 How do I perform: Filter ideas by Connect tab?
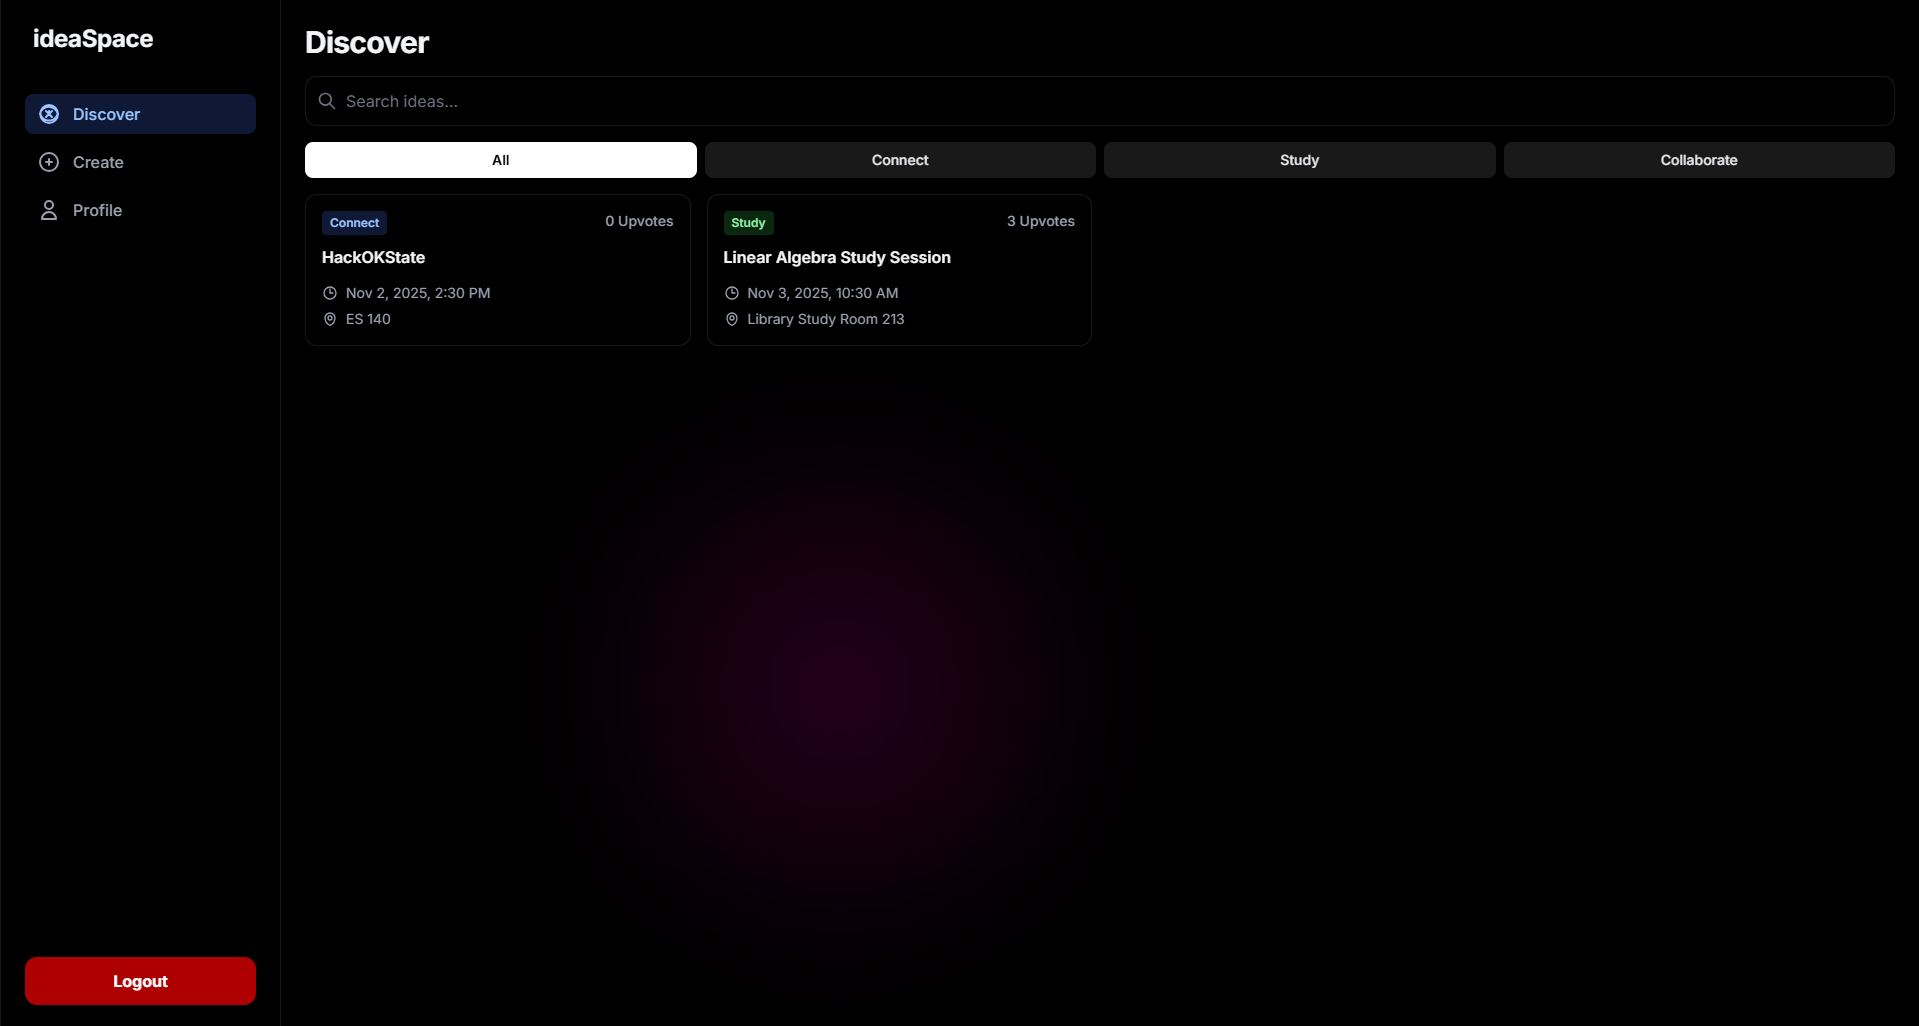point(900,160)
